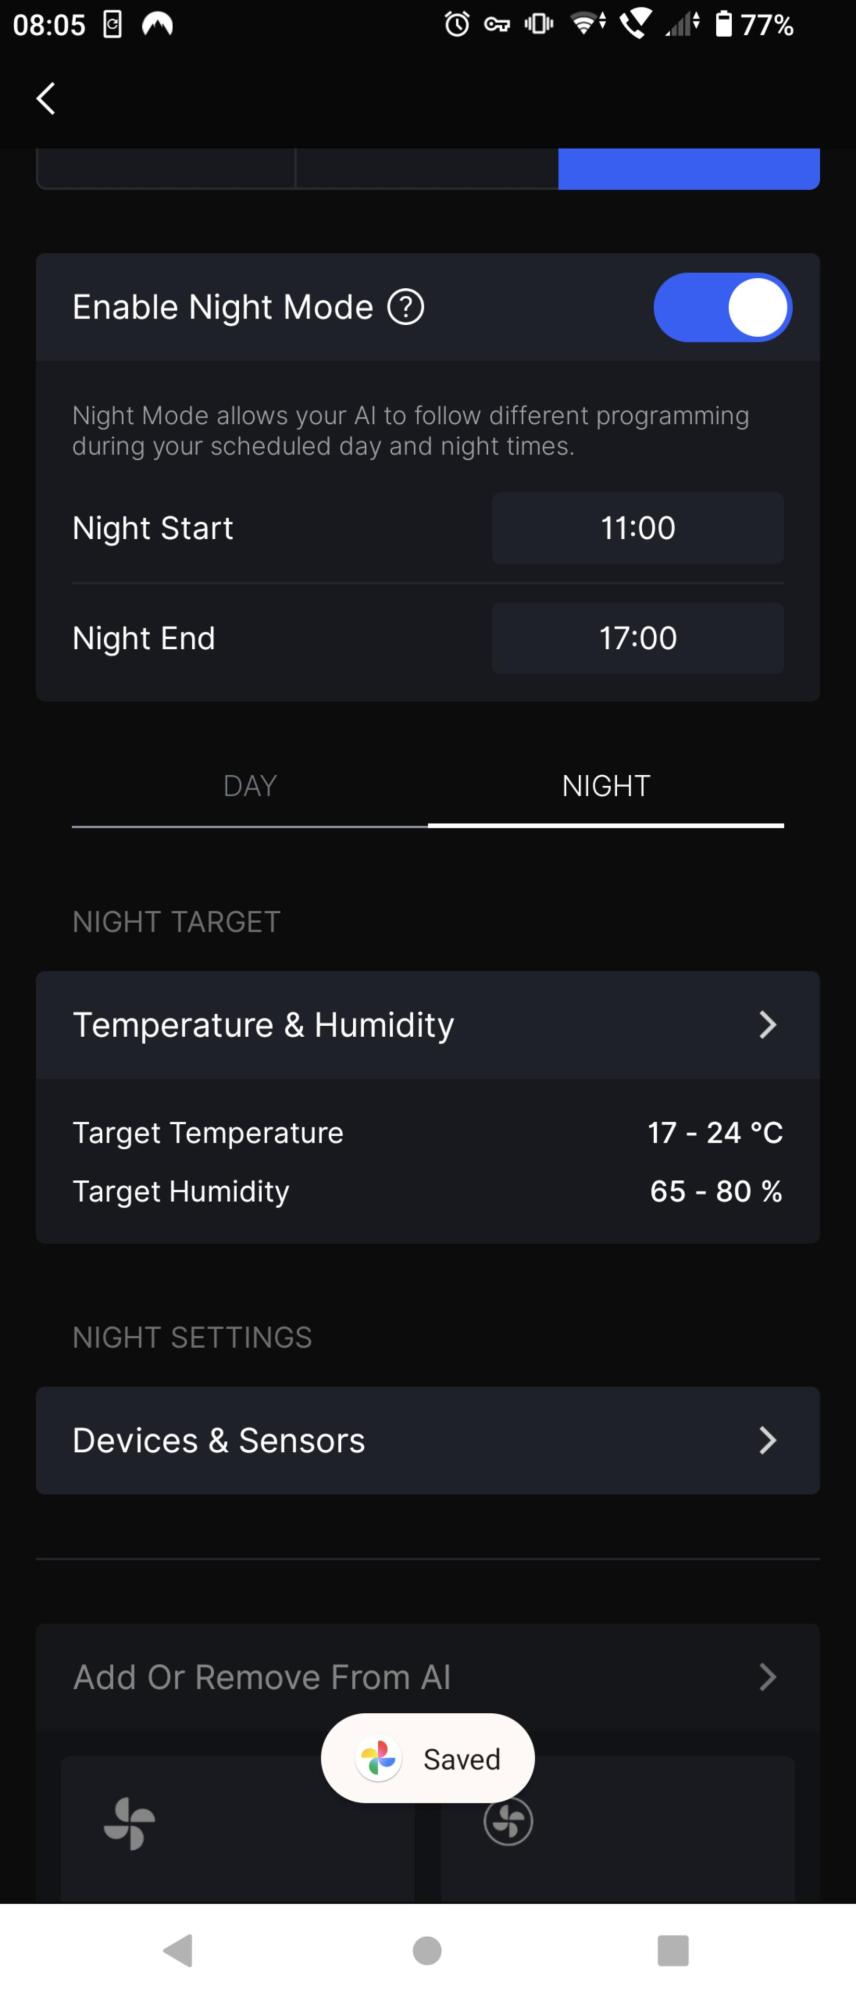This screenshot has width=856, height=2000.
Task: Switch to the DAY tab
Action: [250, 786]
